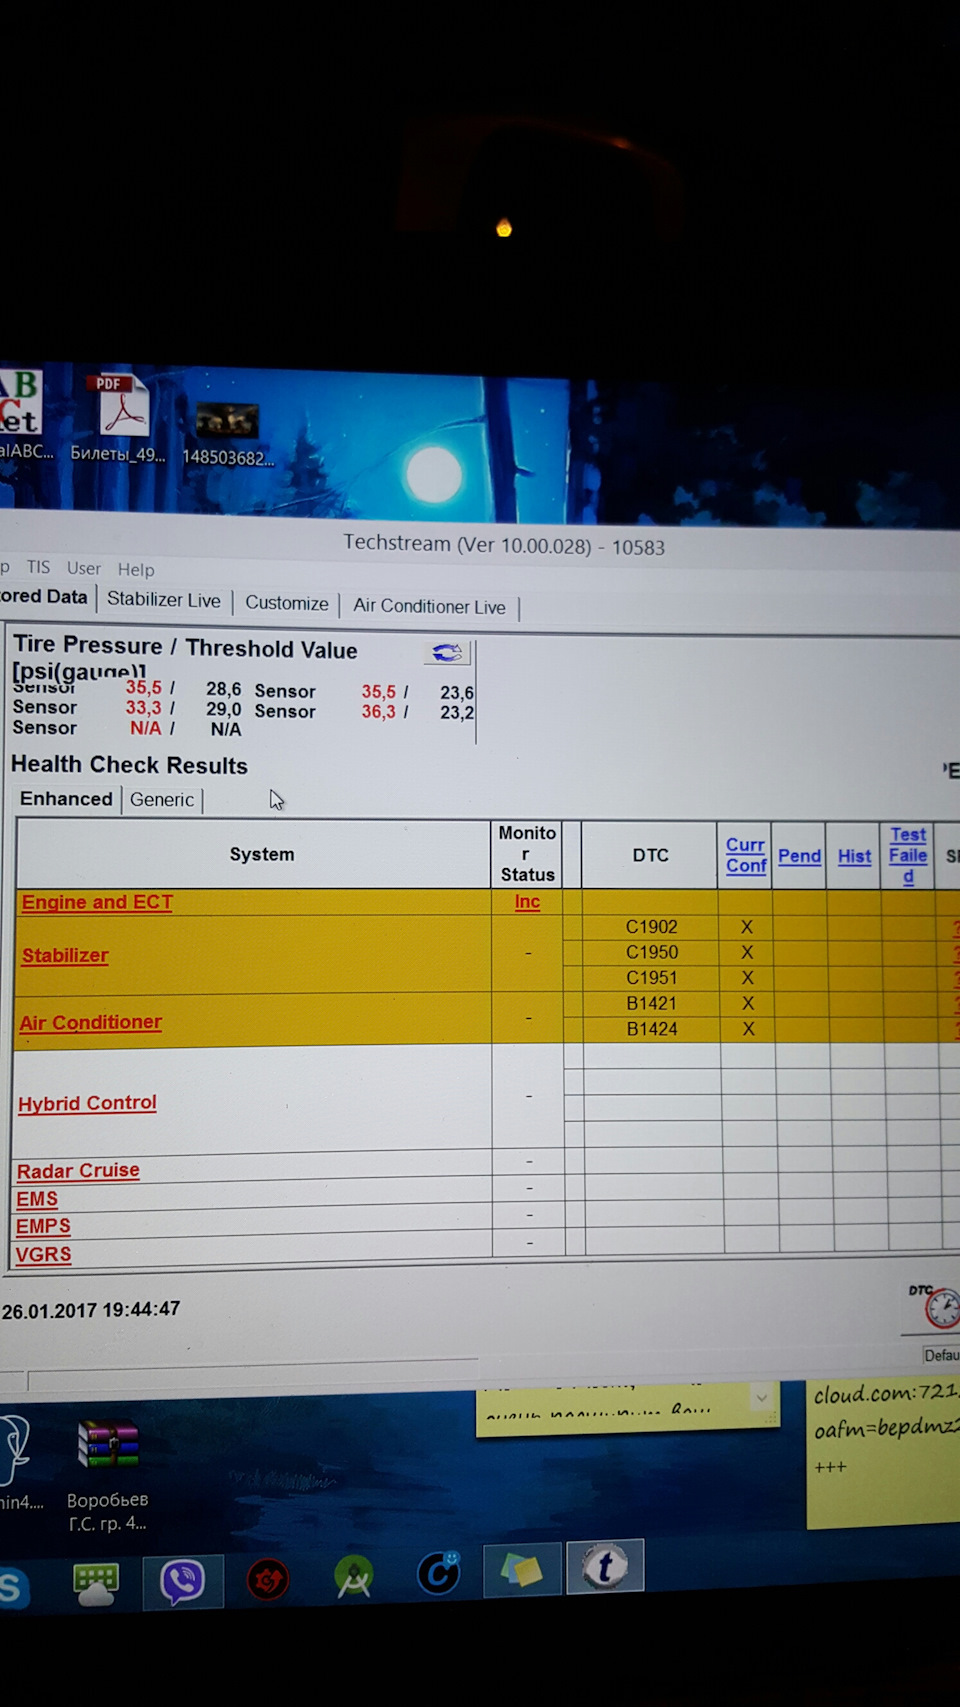Open the Воробьев Г.С. WinRAR archive
This screenshot has width=960, height=1707.
click(108, 1474)
